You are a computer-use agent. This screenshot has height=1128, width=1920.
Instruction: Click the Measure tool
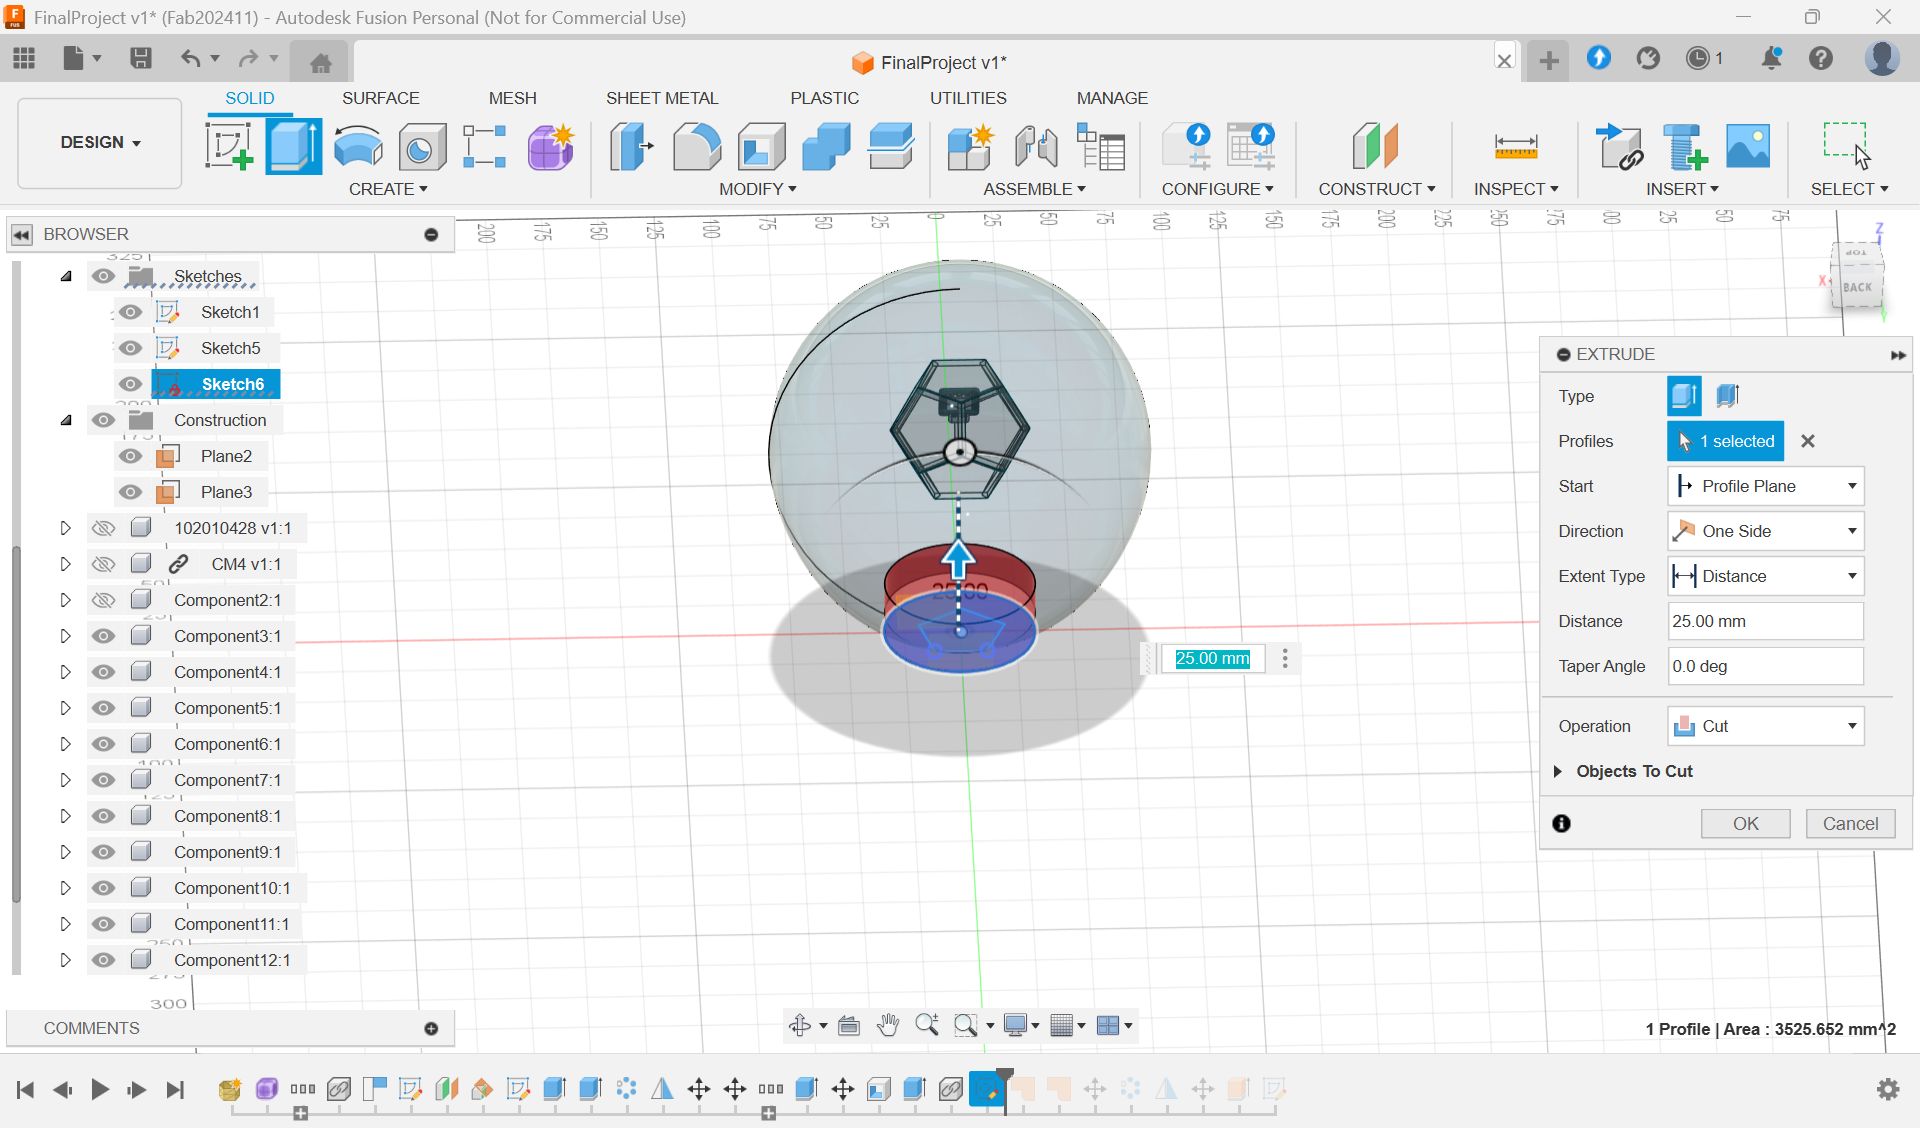(1515, 147)
